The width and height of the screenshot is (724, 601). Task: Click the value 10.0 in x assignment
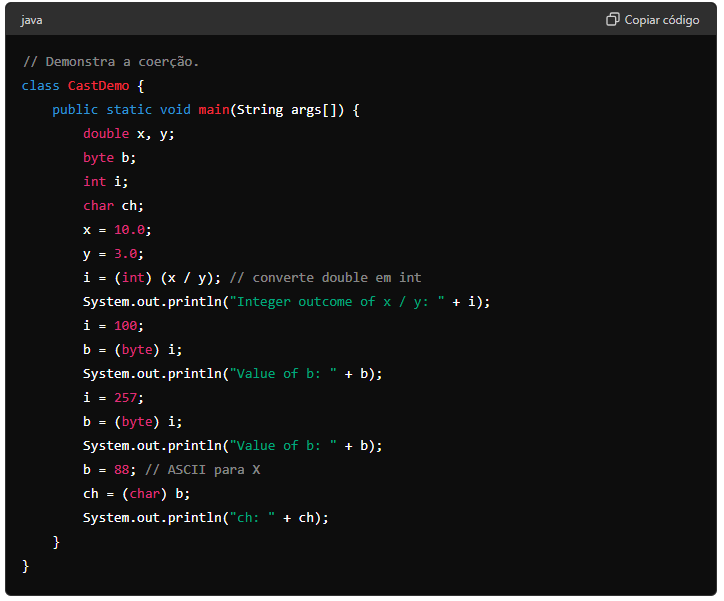129,230
